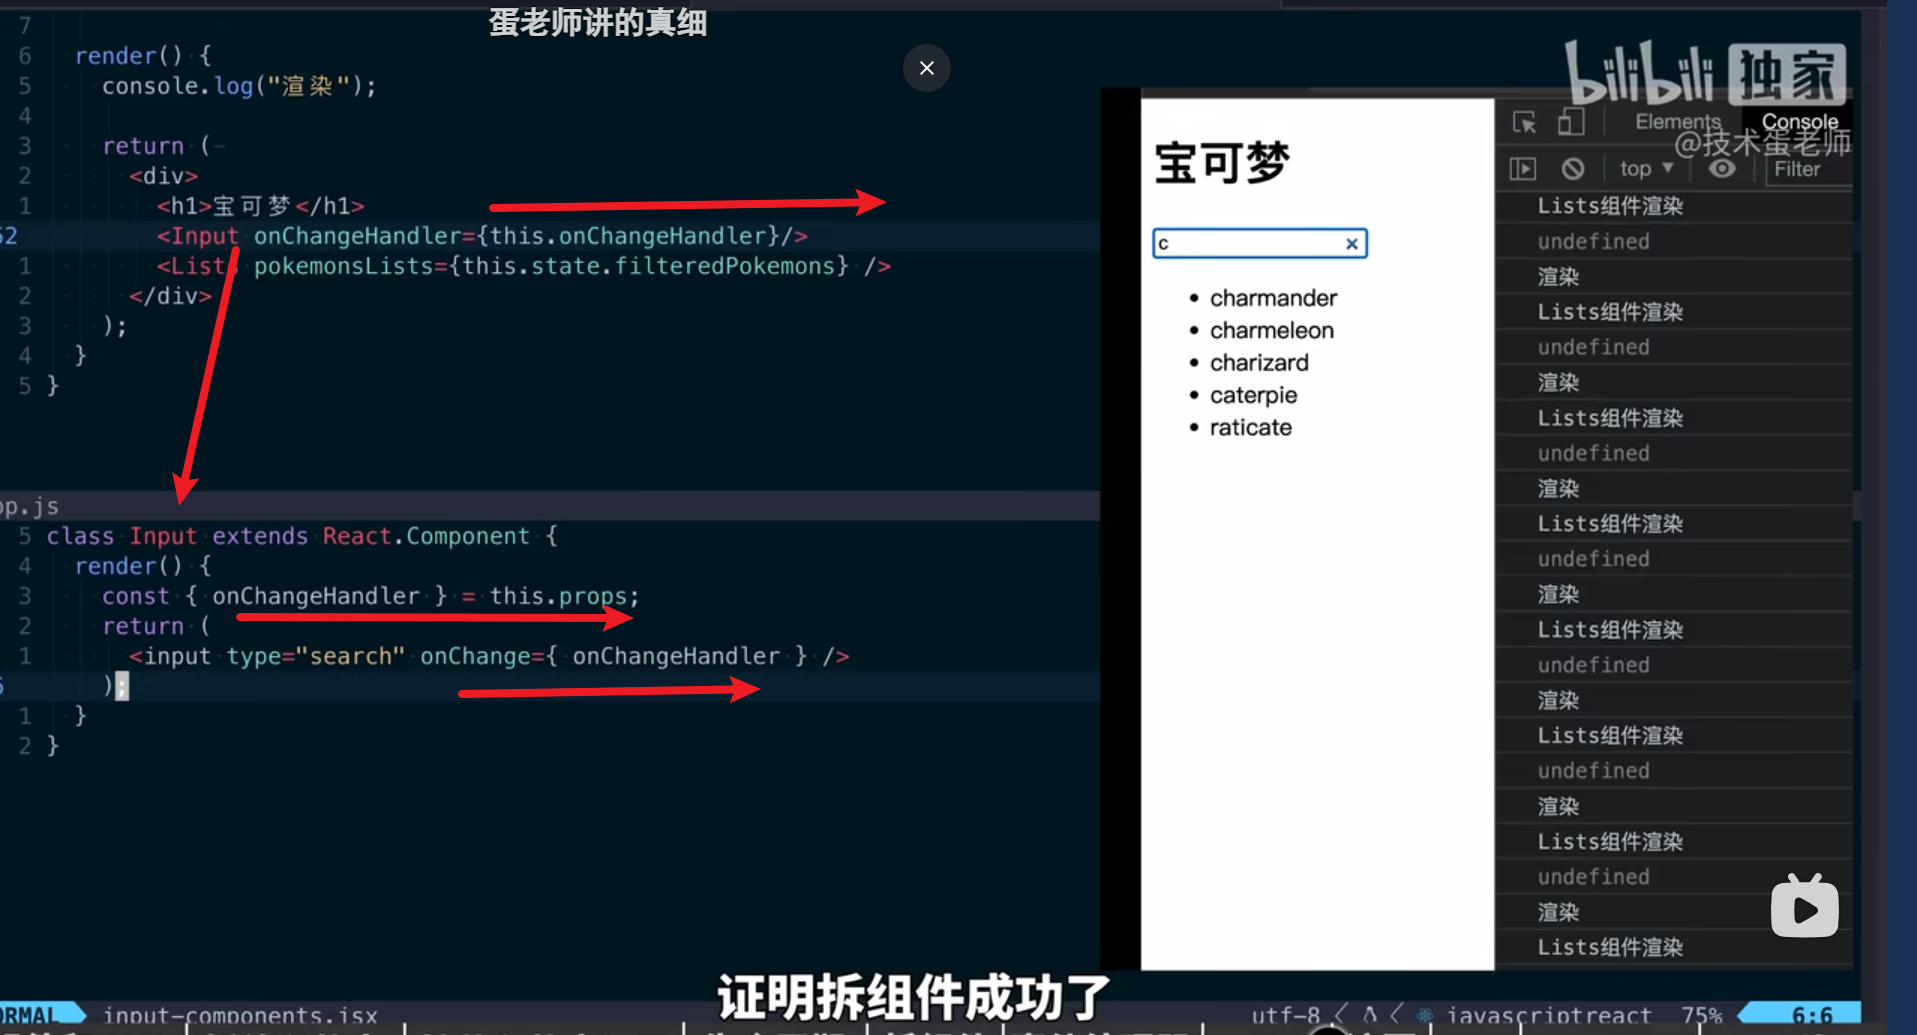Click the first undefined console entry
This screenshot has width=1917, height=1035.
click(1593, 241)
